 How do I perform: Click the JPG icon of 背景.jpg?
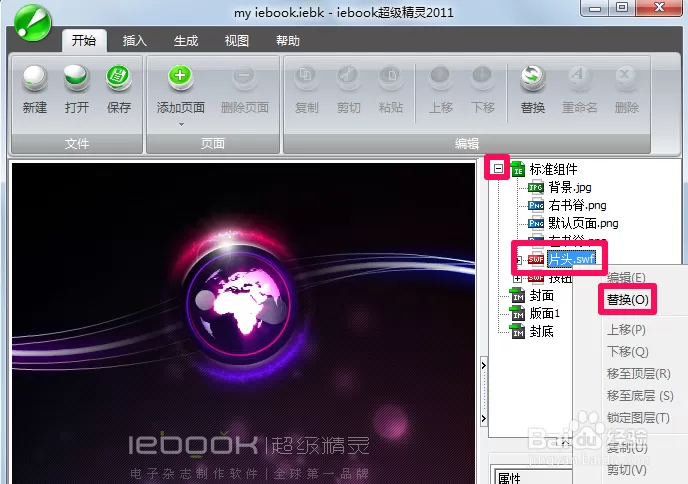click(x=536, y=188)
